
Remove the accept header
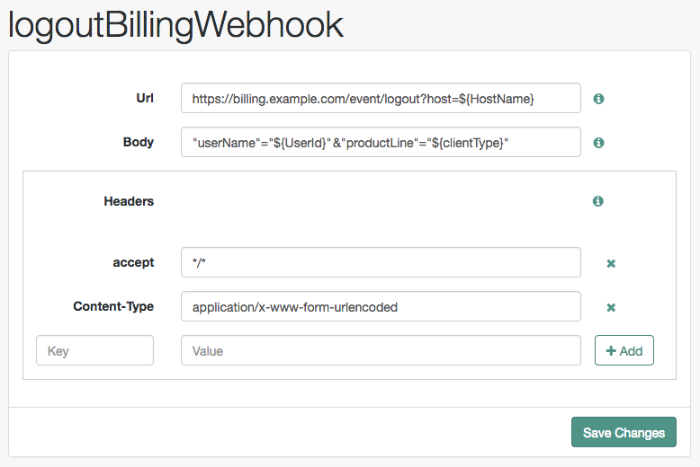pyautogui.click(x=611, y=263)
